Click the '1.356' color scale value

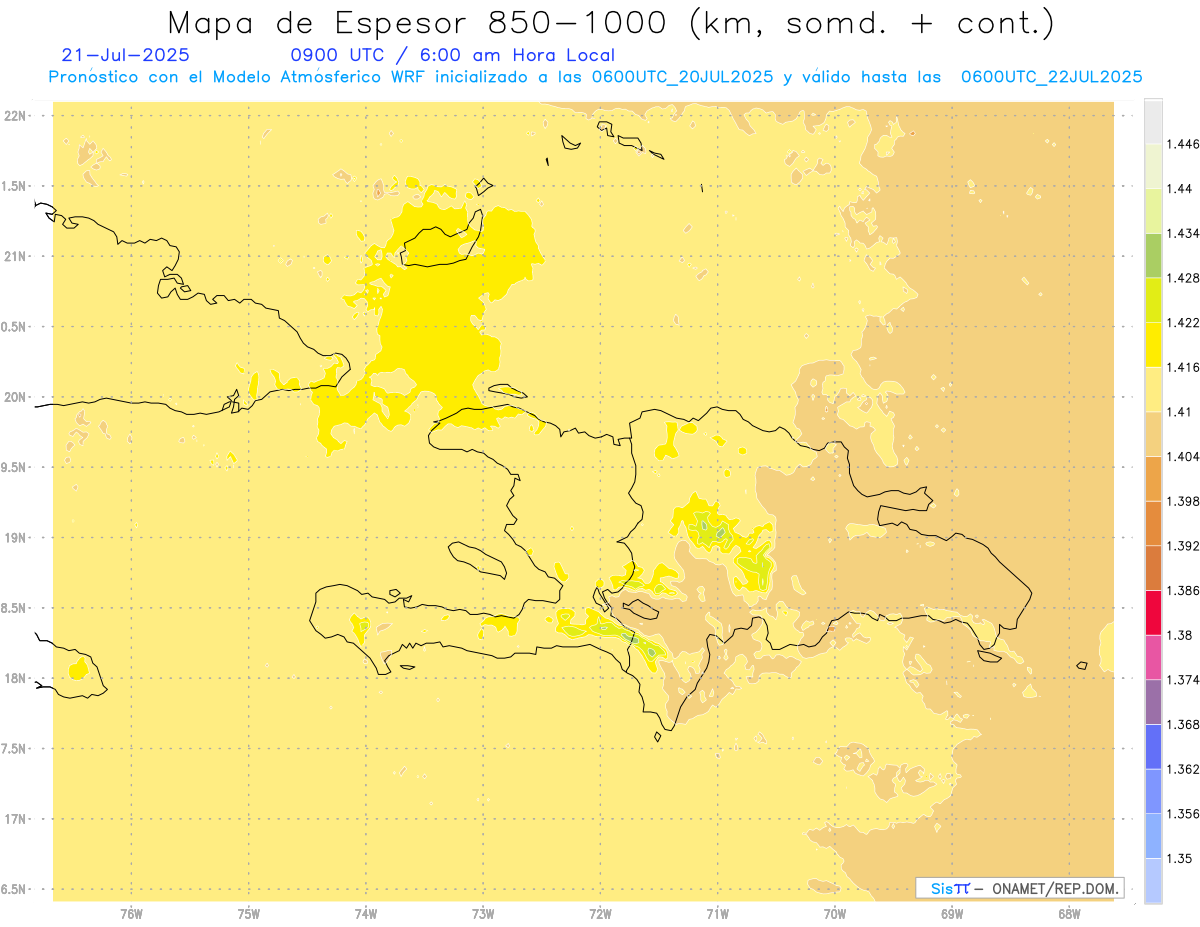pyautogui.click(x=1183, y=813)
